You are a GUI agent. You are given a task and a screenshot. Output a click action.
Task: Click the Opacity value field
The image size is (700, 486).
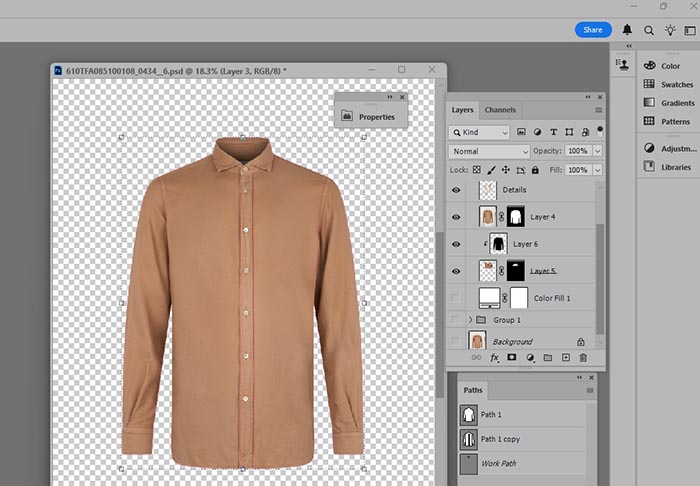point(578,151)
